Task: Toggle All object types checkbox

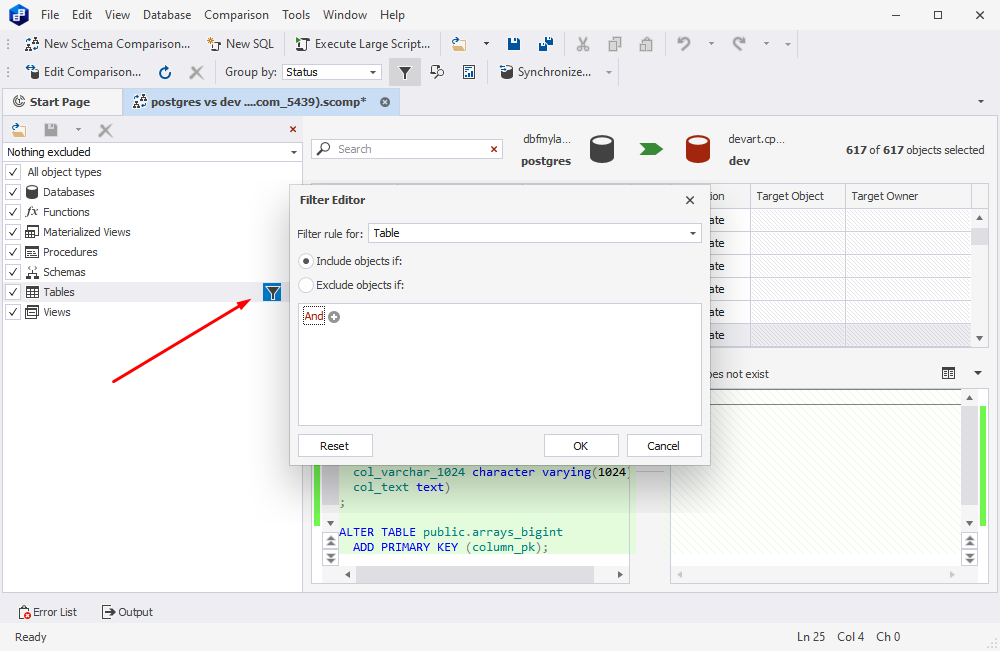Action: pos(13,172)
